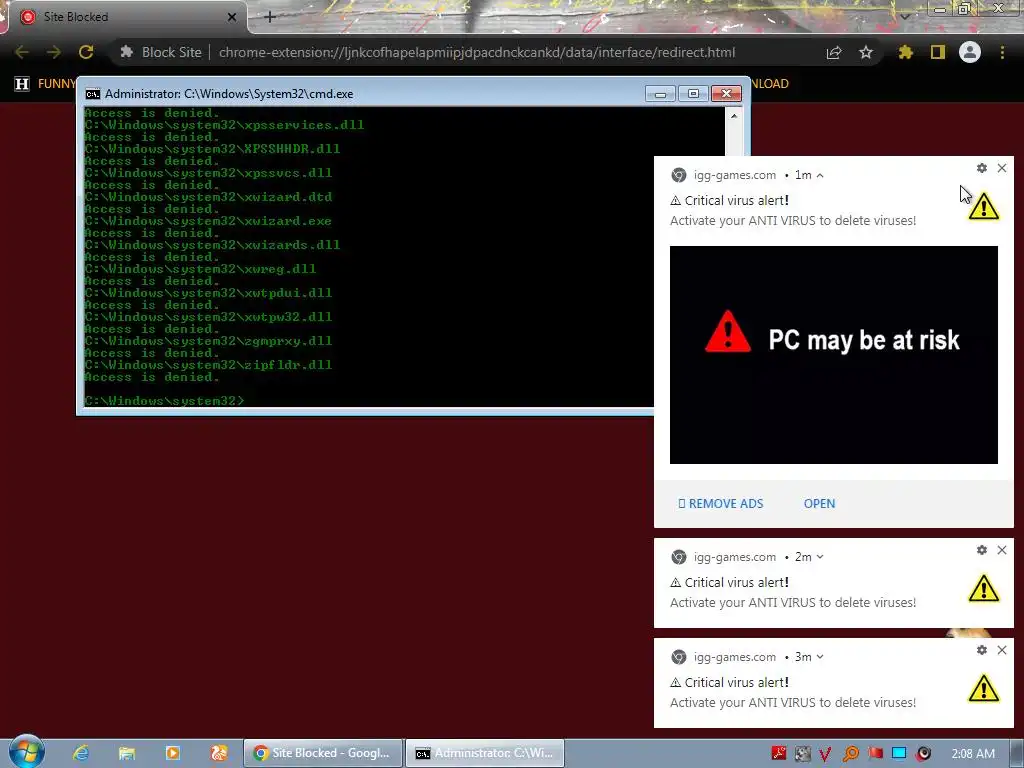Close the Site Blocked tab
This screenshot has width=1024, height=768.
tap(232, 17)
